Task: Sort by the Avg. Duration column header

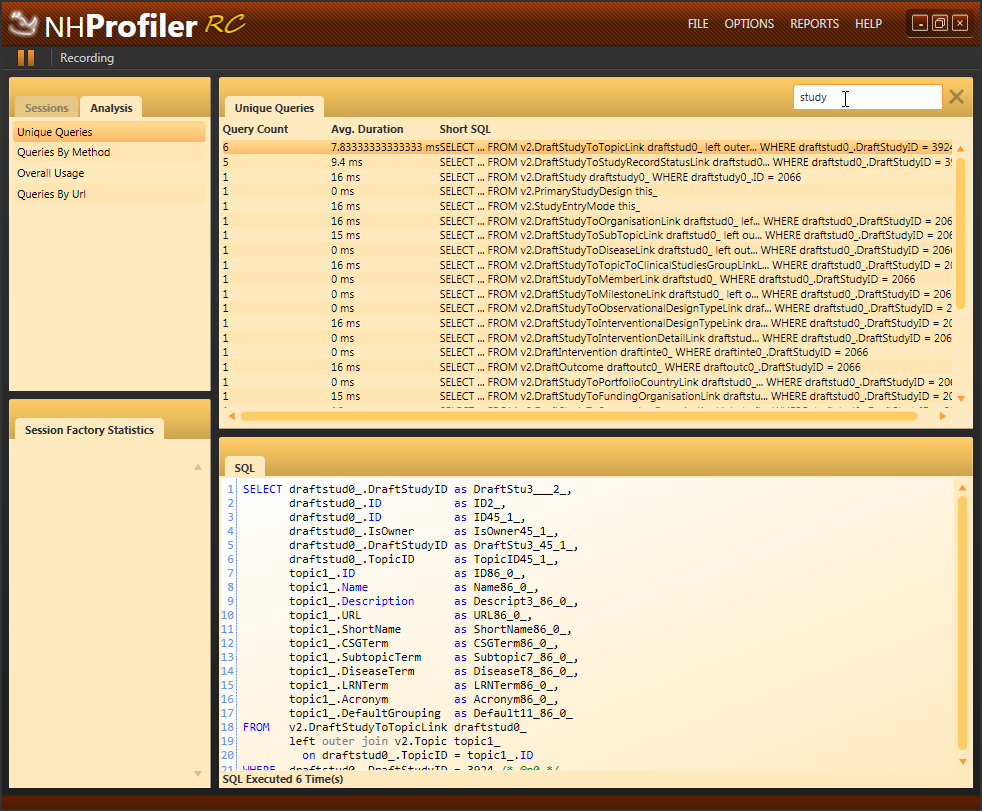Action: (367, 130)
